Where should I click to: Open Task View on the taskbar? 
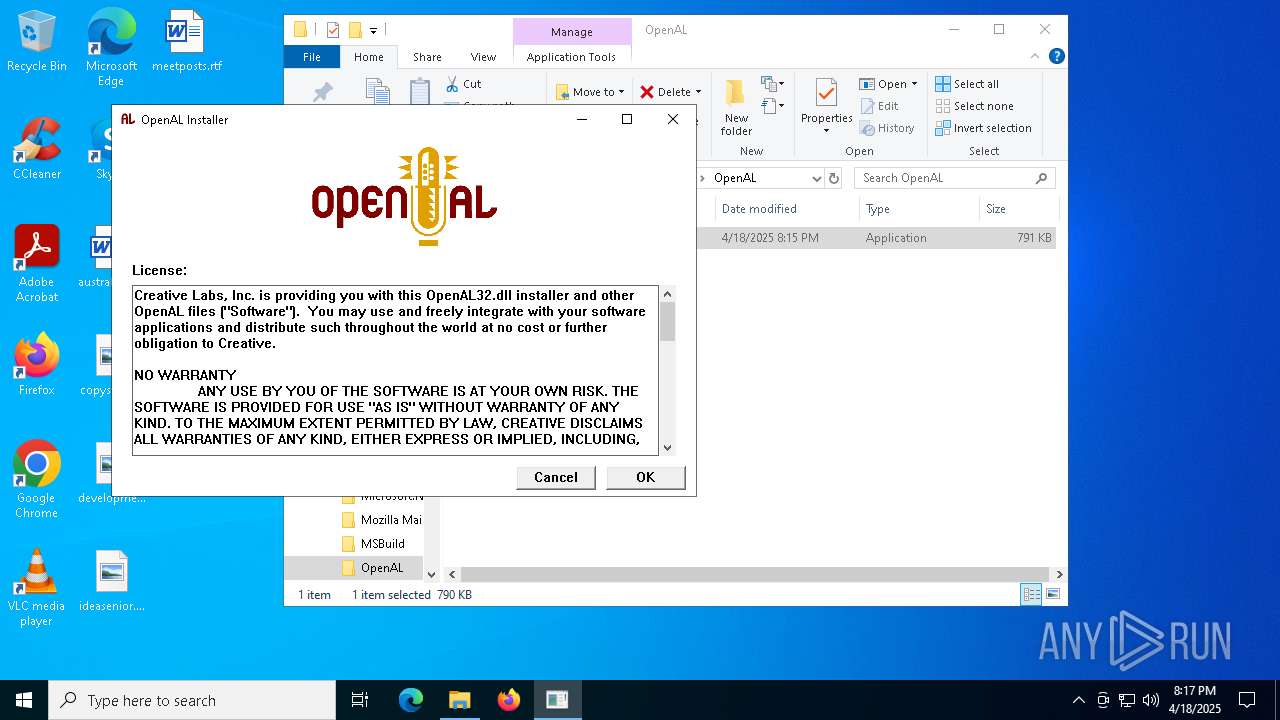(360, 700)
